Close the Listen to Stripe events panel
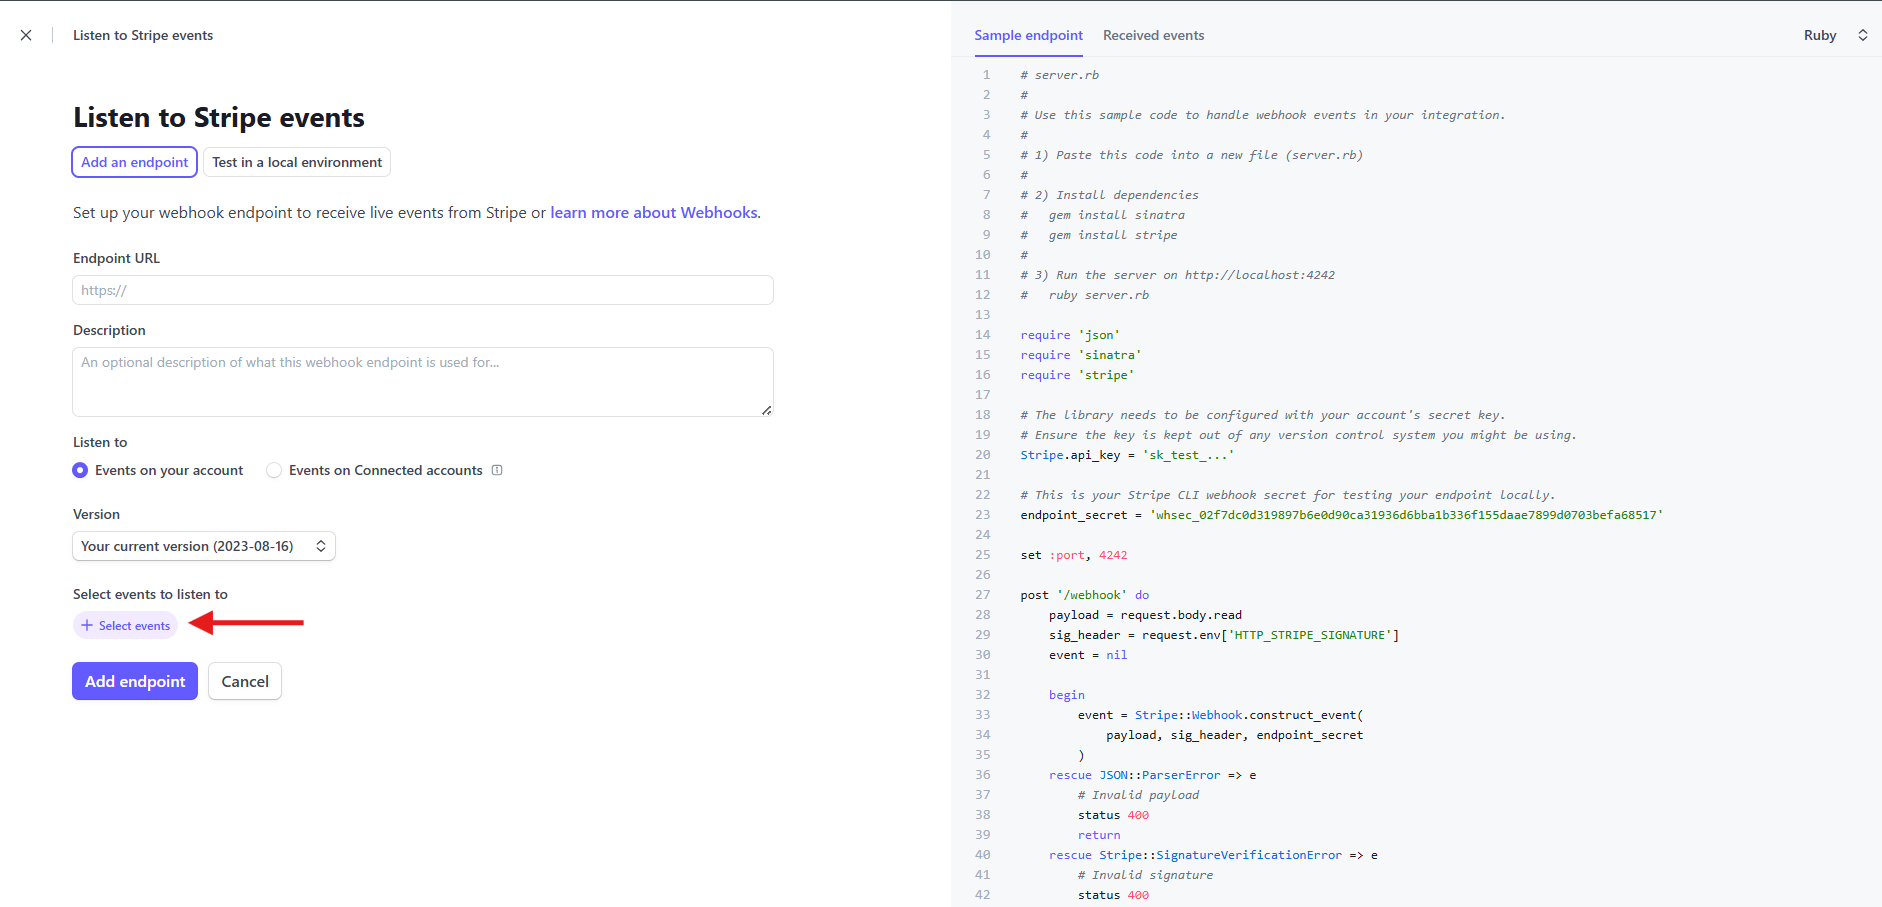Image resolution: width=1882 pixels, height=907 pixels. [x=26, y=35]
